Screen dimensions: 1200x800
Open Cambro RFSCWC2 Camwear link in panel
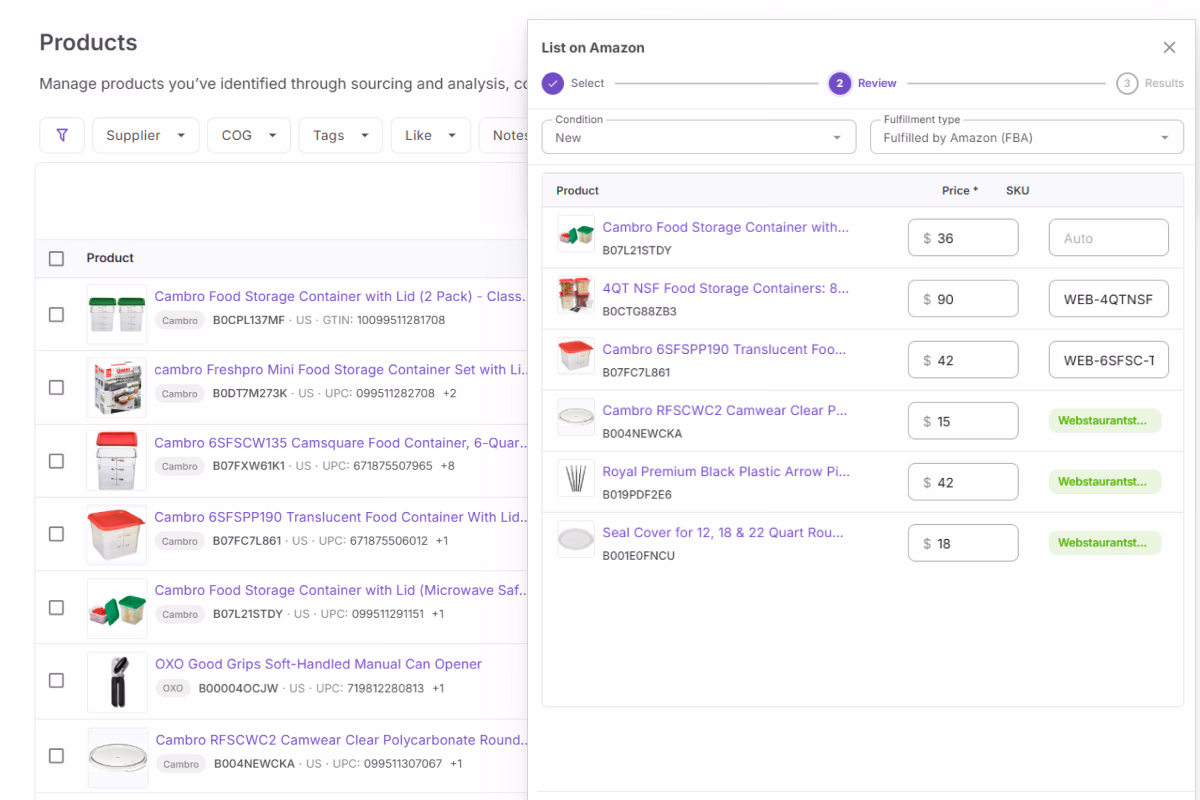pos(724,410)
